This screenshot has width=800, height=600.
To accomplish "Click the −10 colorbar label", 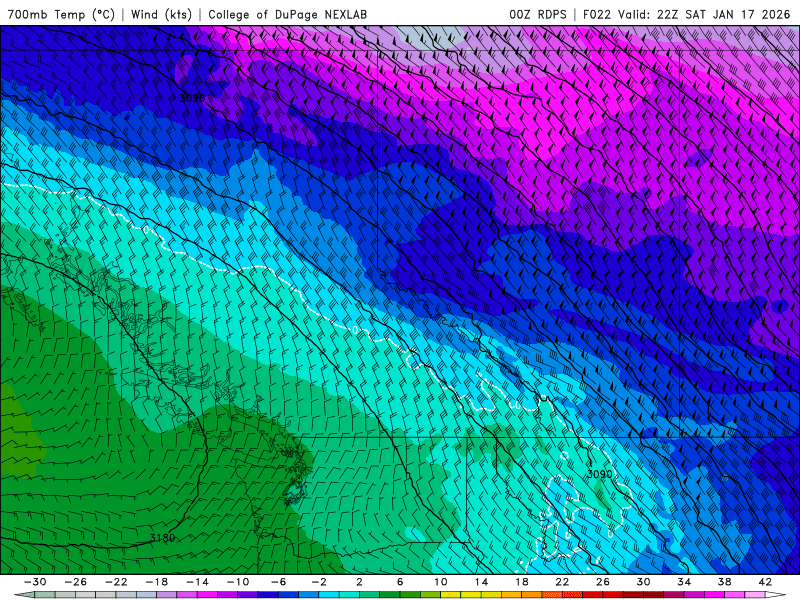I will click(x=238, y=582).
